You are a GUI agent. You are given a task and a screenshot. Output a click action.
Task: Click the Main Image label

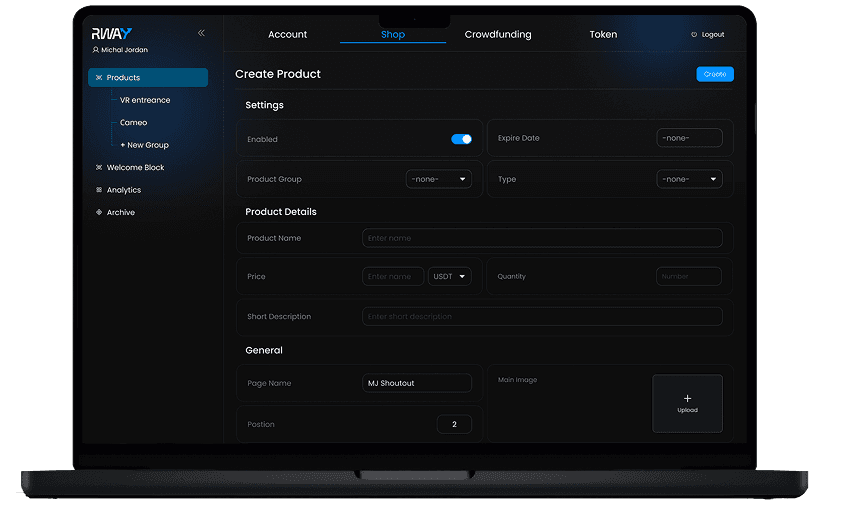click(517, 380)
